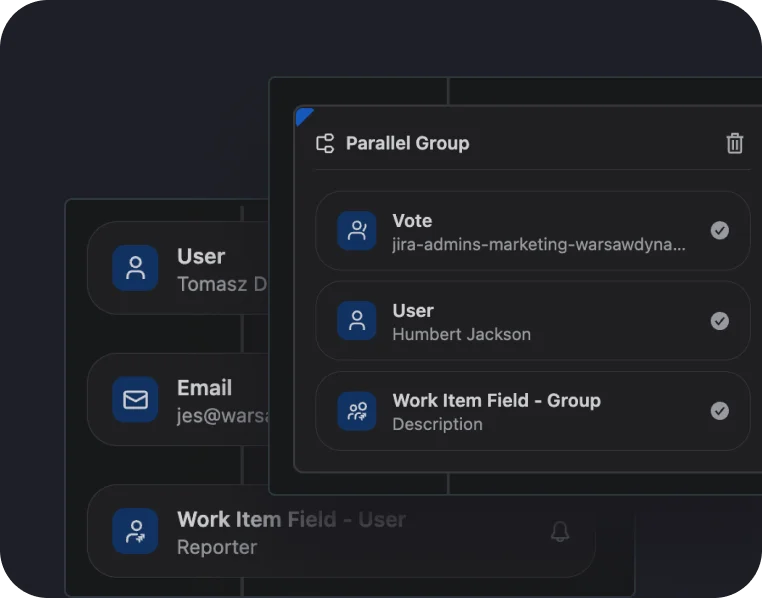Click the Parallel Group branch icon
The height and width of the screenshot is (598, 762).
click(325, 143)
